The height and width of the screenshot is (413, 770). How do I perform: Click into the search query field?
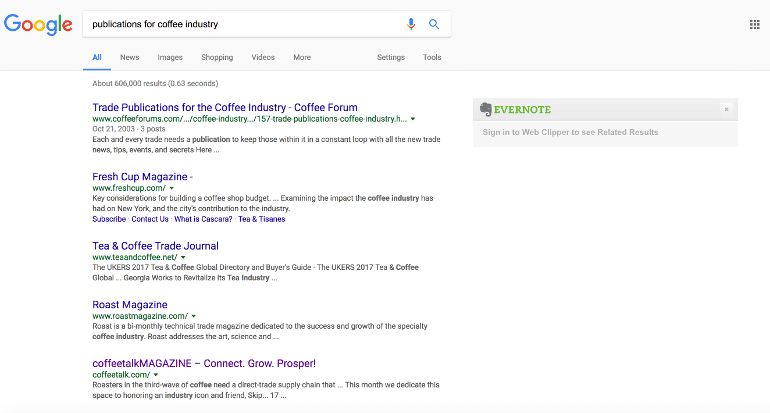(240, 24)
